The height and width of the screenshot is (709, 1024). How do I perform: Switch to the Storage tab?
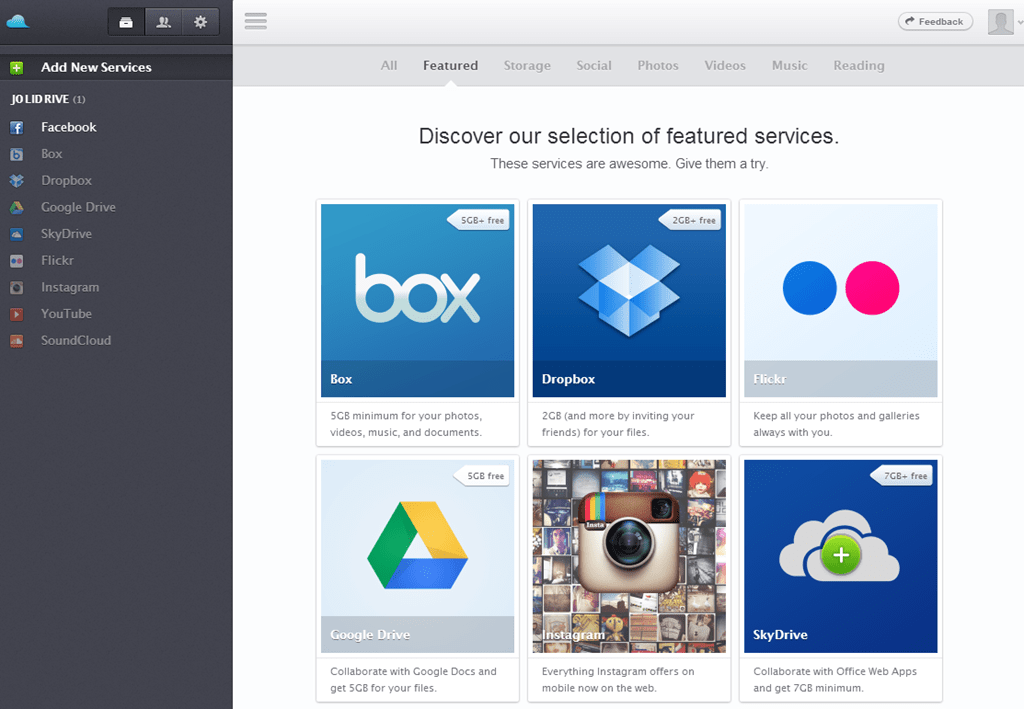527,65
